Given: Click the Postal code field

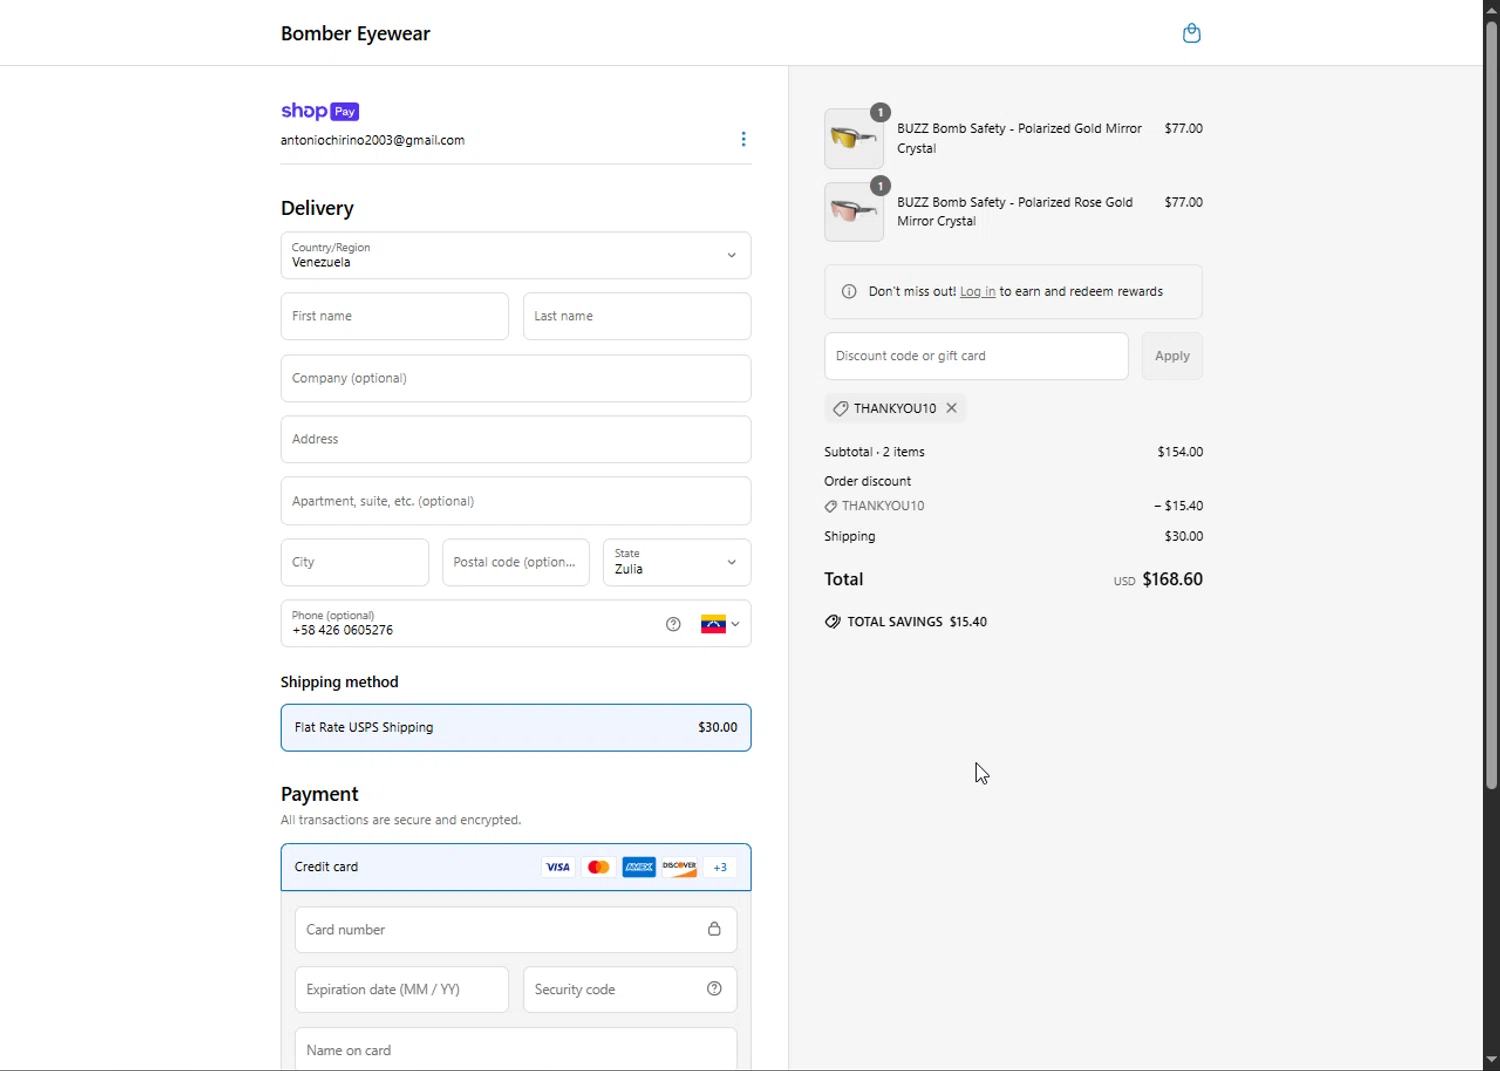Looking at the screenshot, I should [x=516, y=562].
